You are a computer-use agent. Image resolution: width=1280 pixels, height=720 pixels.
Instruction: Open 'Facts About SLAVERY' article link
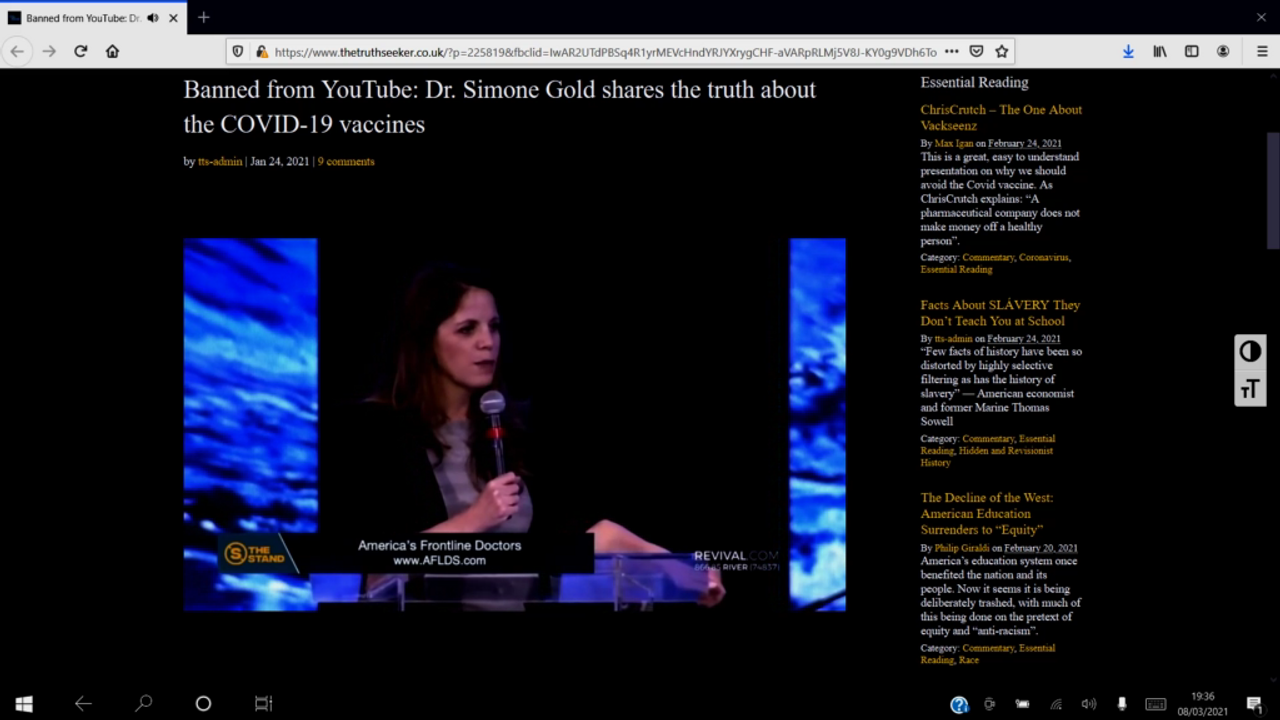click(1000, 312)
